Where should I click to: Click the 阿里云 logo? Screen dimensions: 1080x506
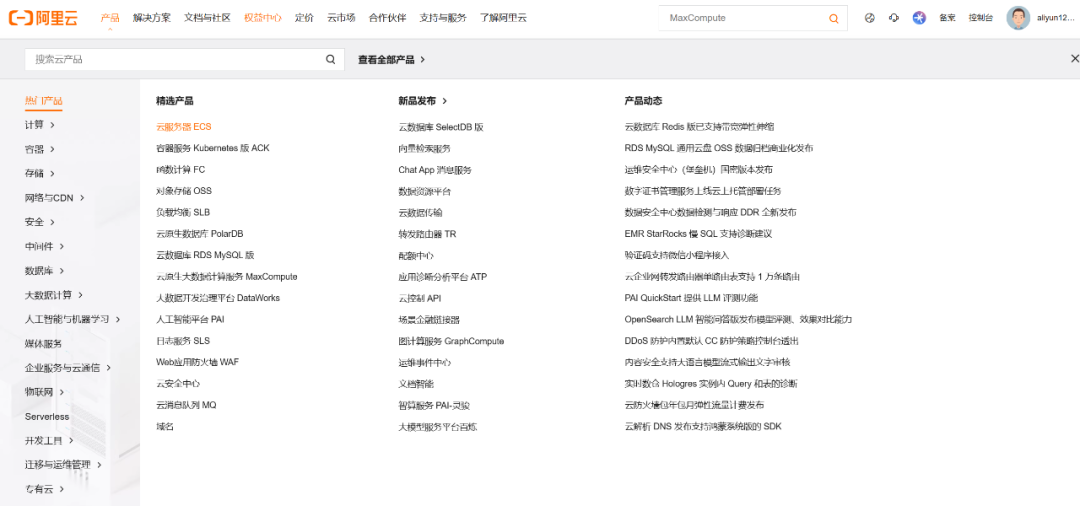pos(43,18)
